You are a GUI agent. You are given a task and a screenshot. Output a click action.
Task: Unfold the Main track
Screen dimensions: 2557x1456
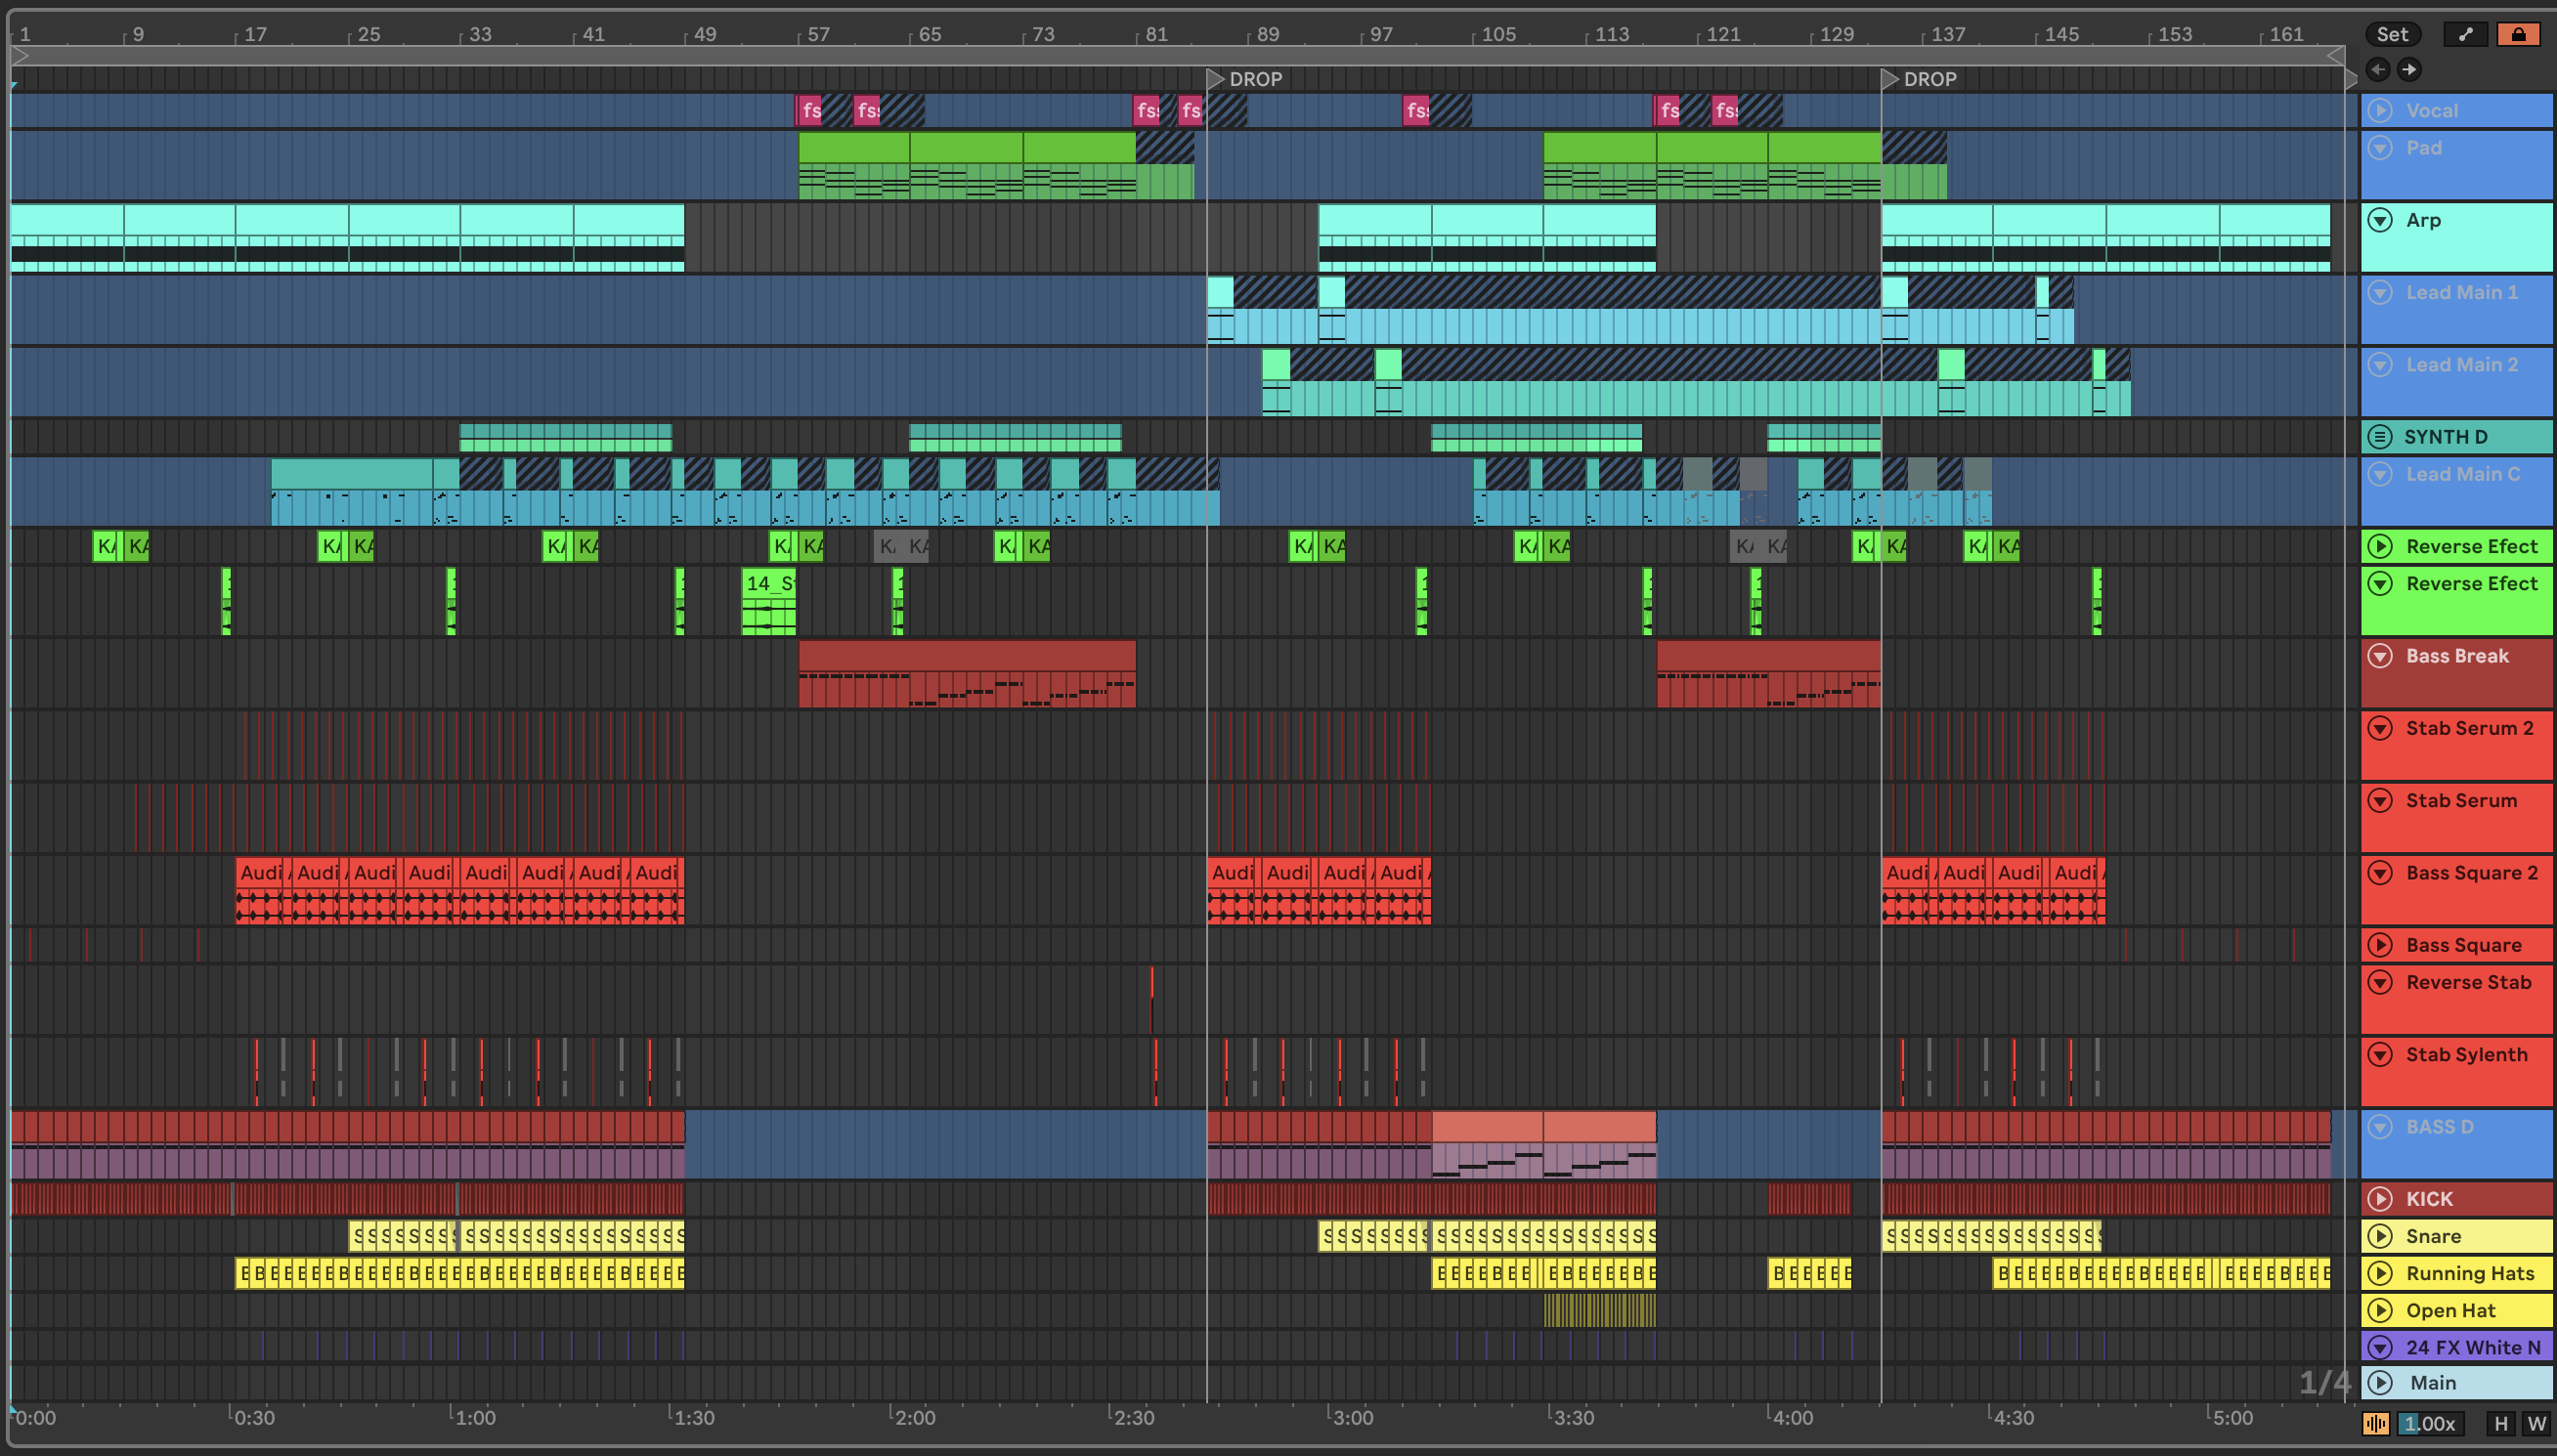[x=2380, y=1382]
